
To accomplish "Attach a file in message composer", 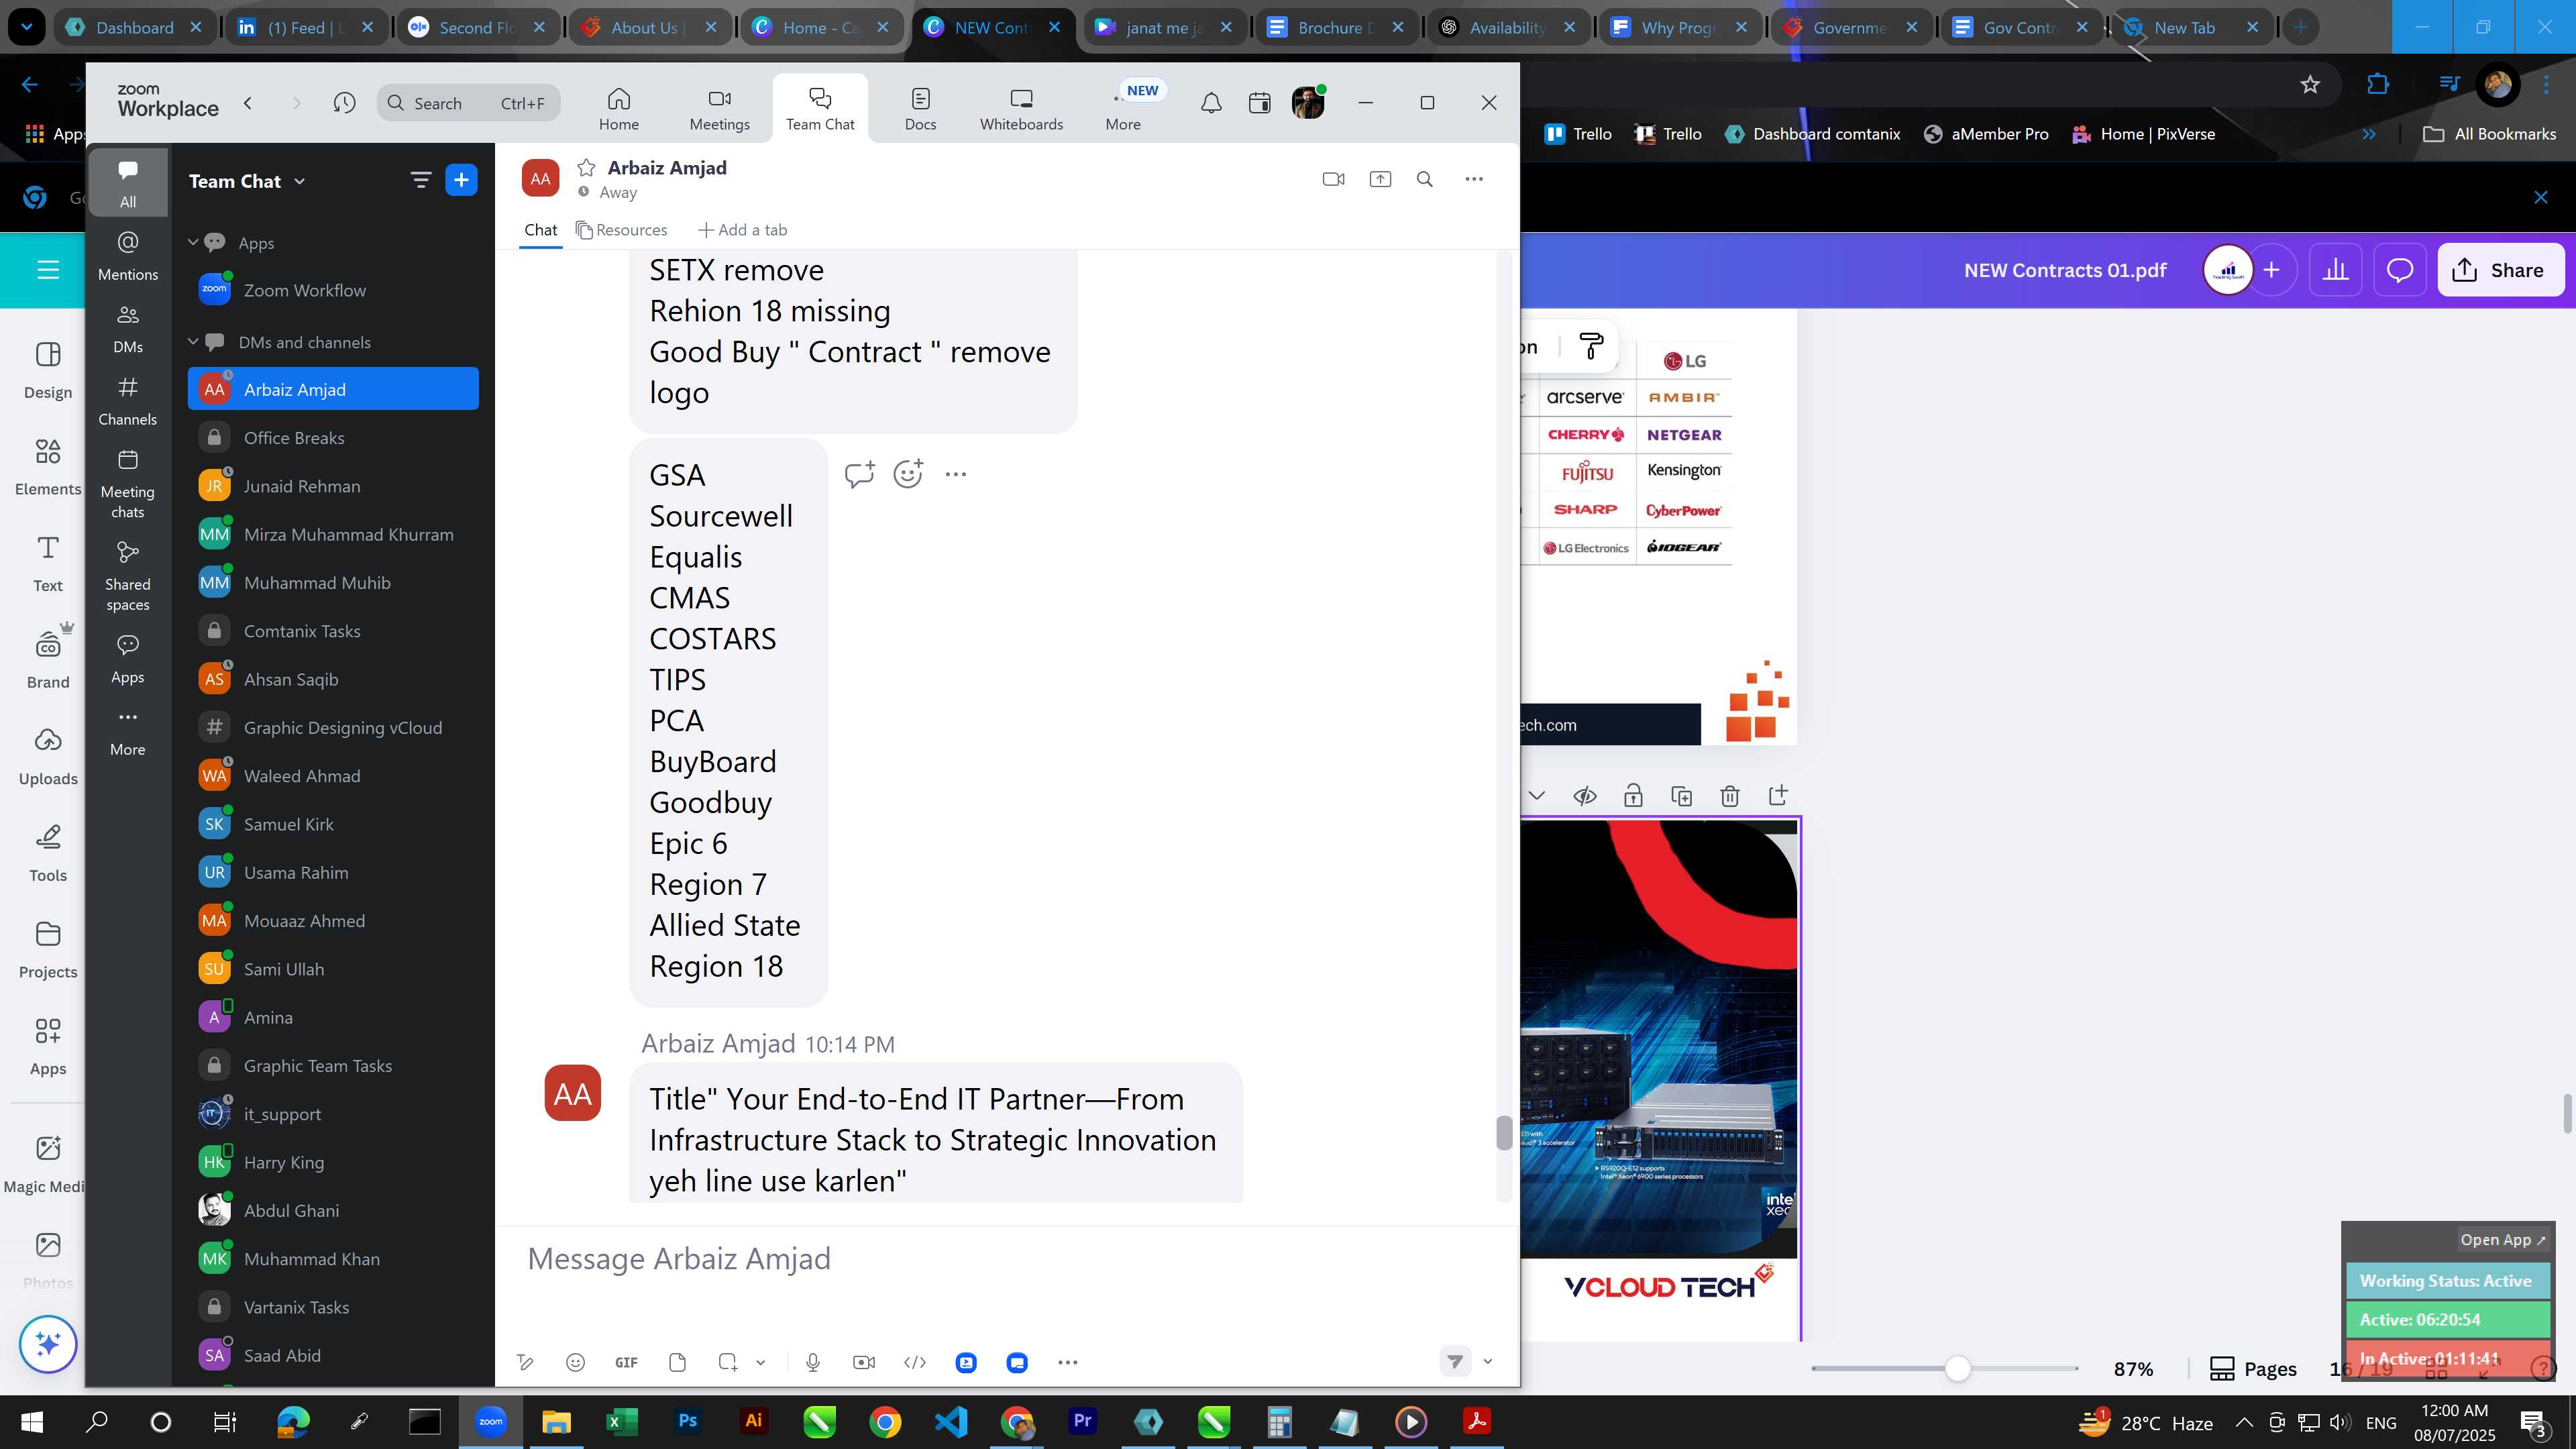I will [677, 1362].
